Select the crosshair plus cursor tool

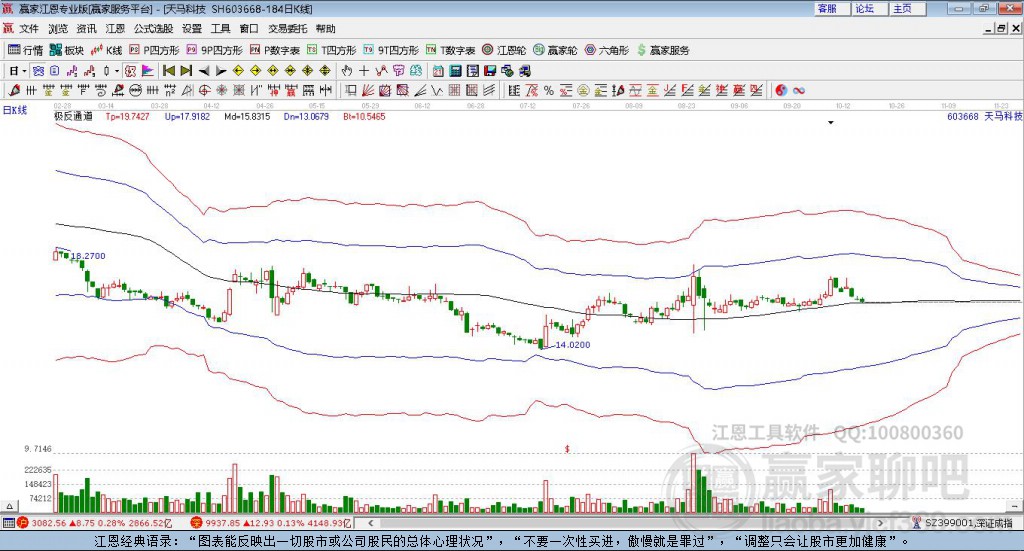point(364,71)
